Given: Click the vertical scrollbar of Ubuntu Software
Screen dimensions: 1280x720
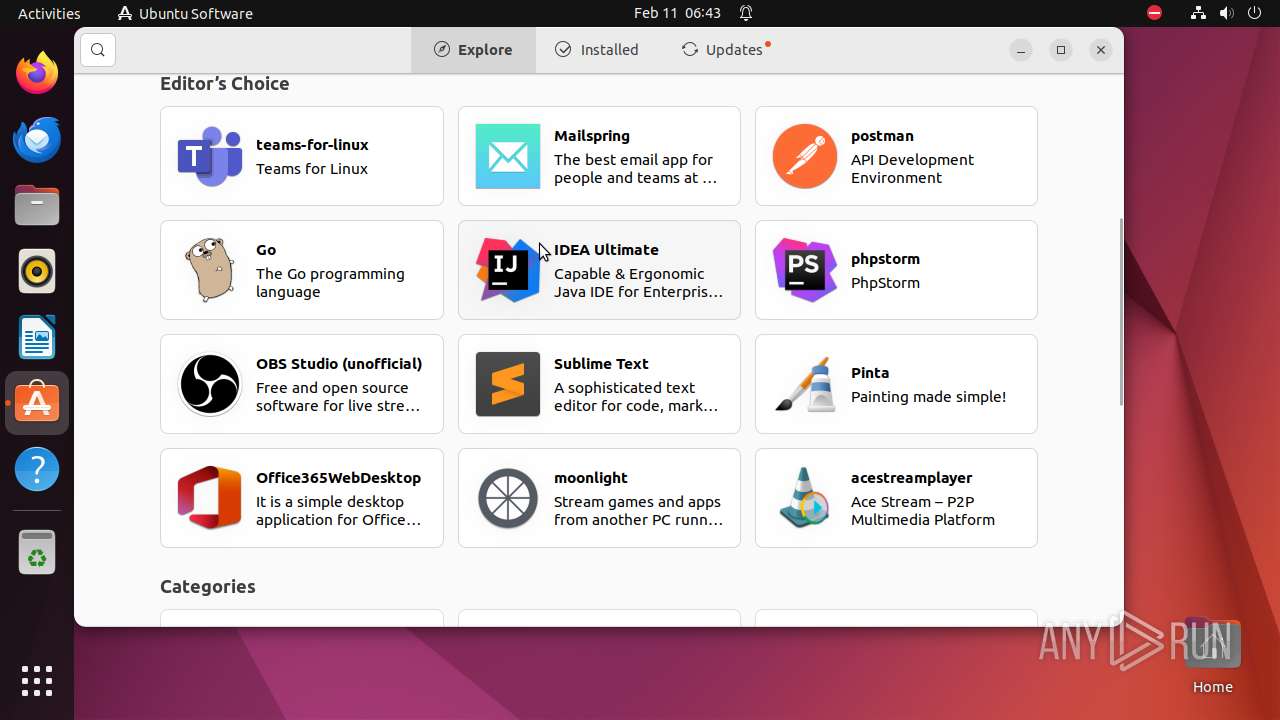Looking at the screenshot, I should [1120, 312].
